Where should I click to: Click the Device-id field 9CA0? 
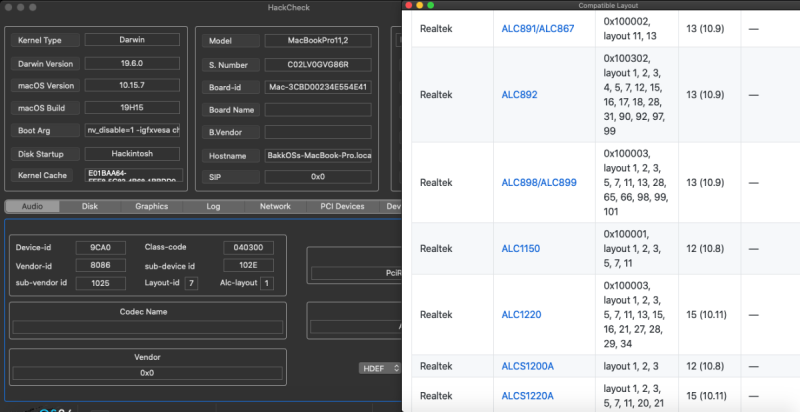(x=101, y=248)
